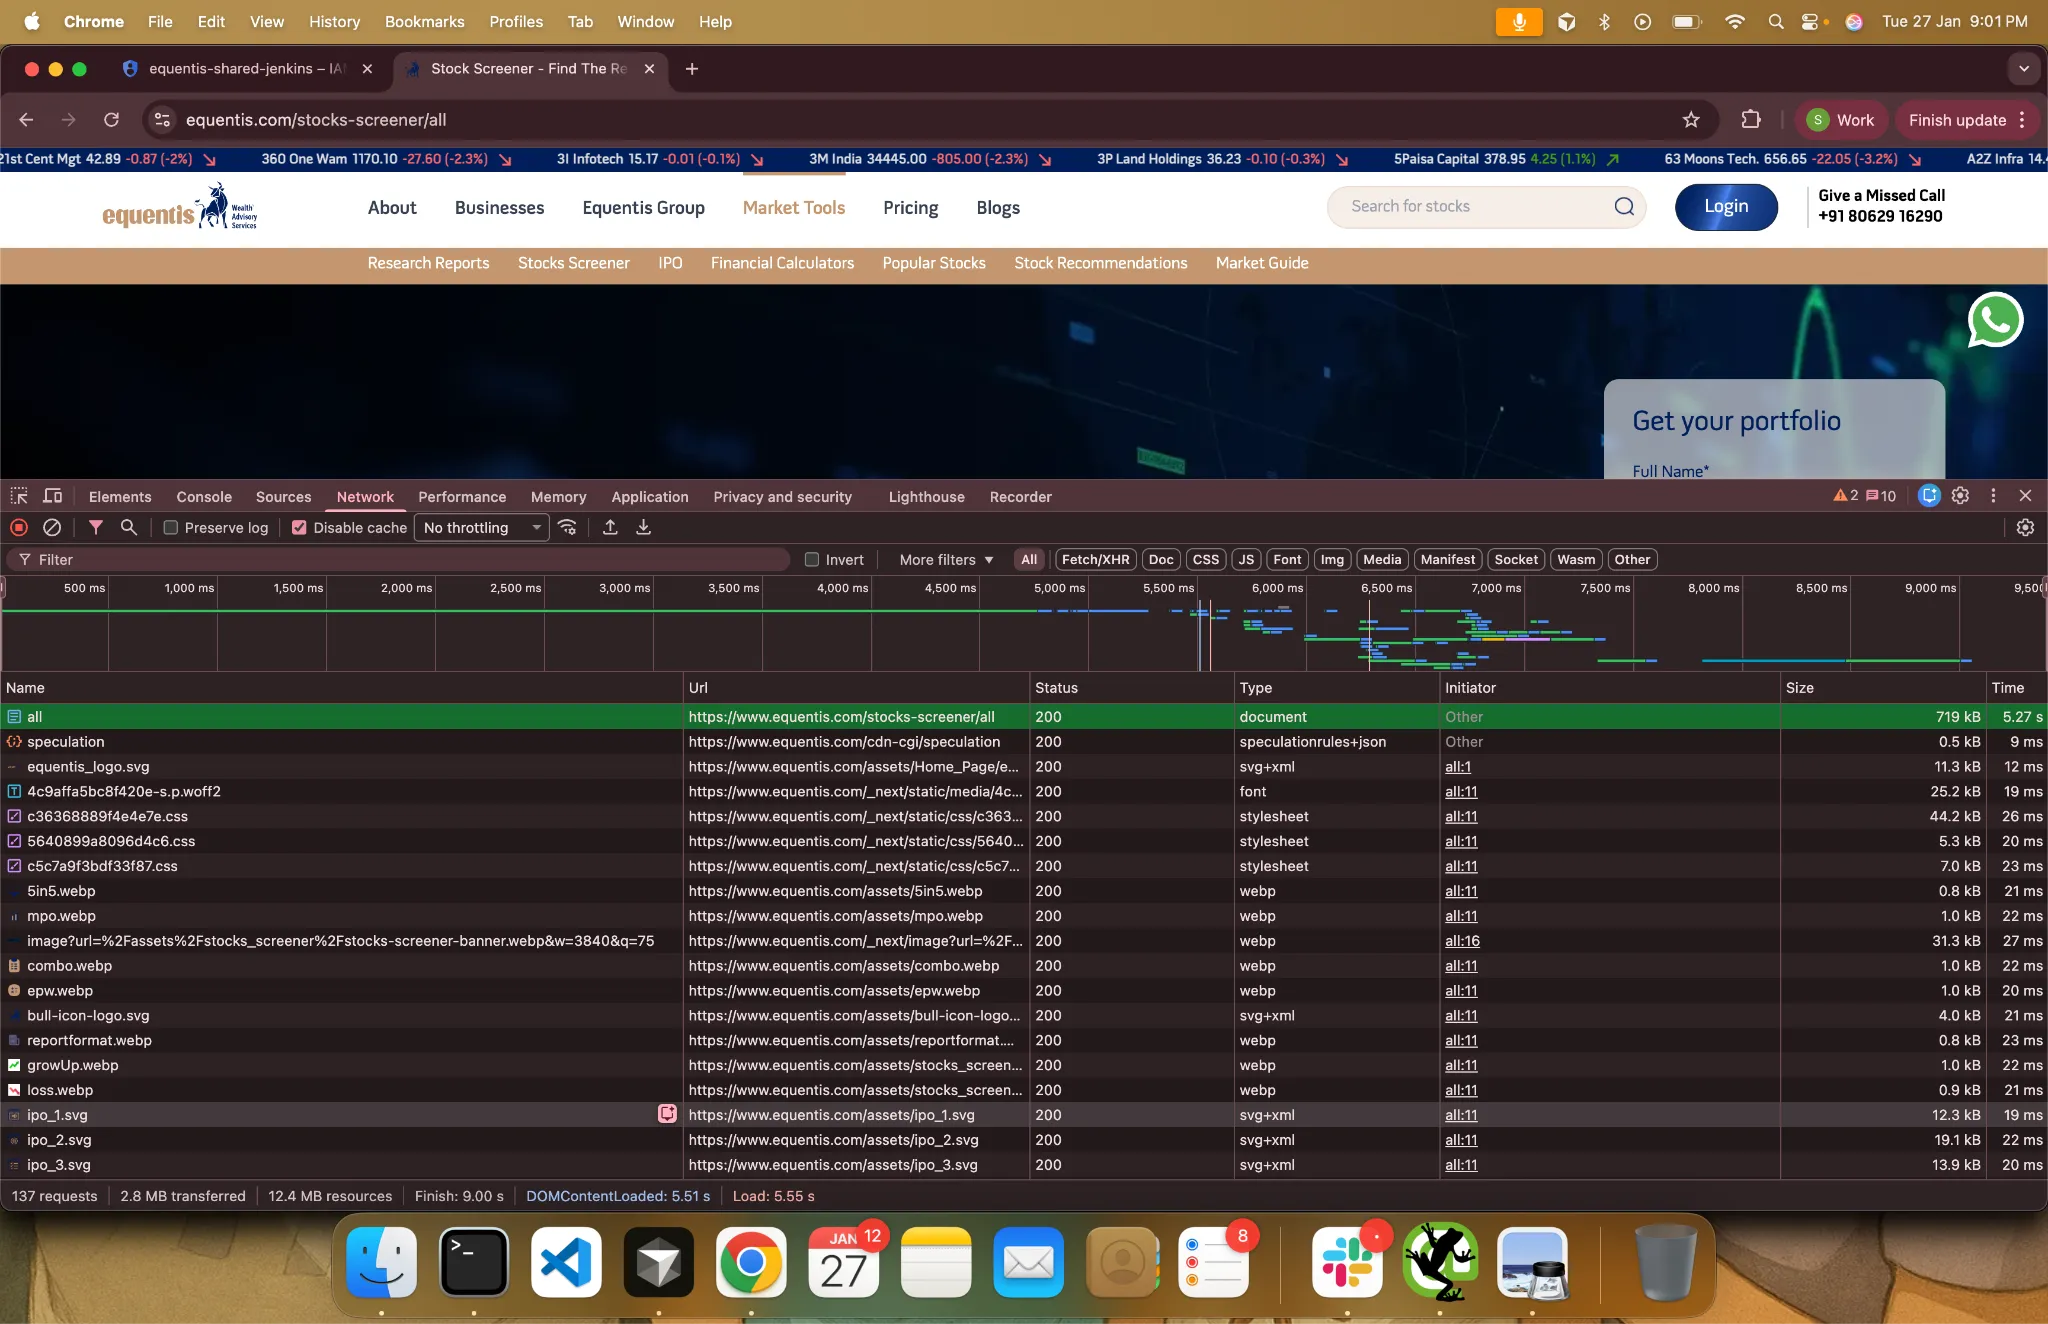Click initiator link all:16
The width and height of the screenshot is (2048, 1324).
tap(1462, 941)
